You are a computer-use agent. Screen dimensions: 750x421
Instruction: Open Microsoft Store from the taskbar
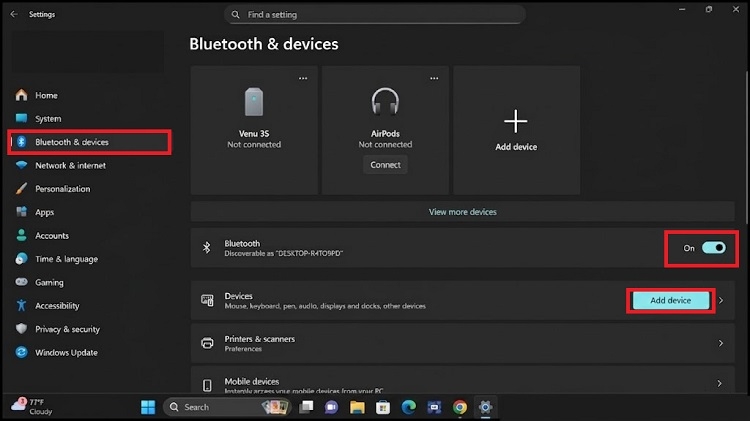(383, 407)
